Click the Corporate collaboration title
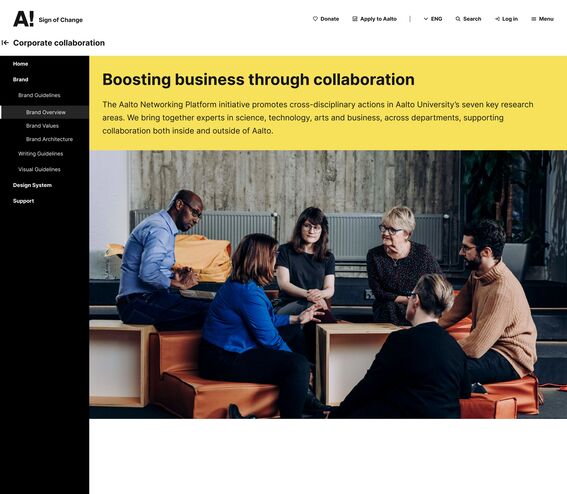Image resolution: width=567 pixels, height=494 pixels. (59, 43)
